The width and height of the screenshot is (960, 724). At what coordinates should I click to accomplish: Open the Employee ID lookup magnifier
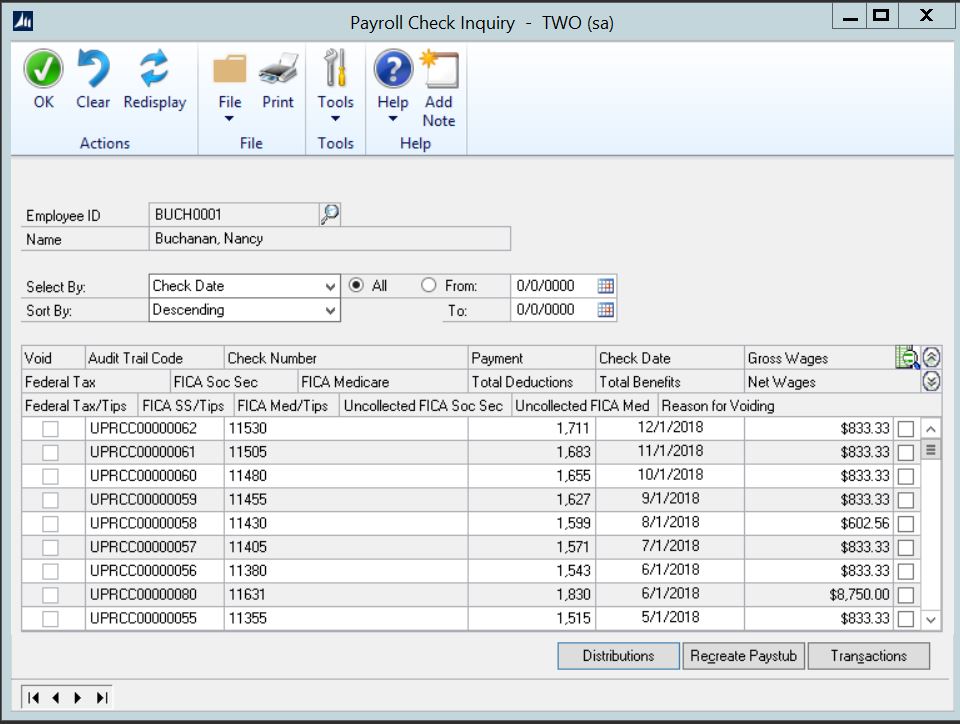329,214
